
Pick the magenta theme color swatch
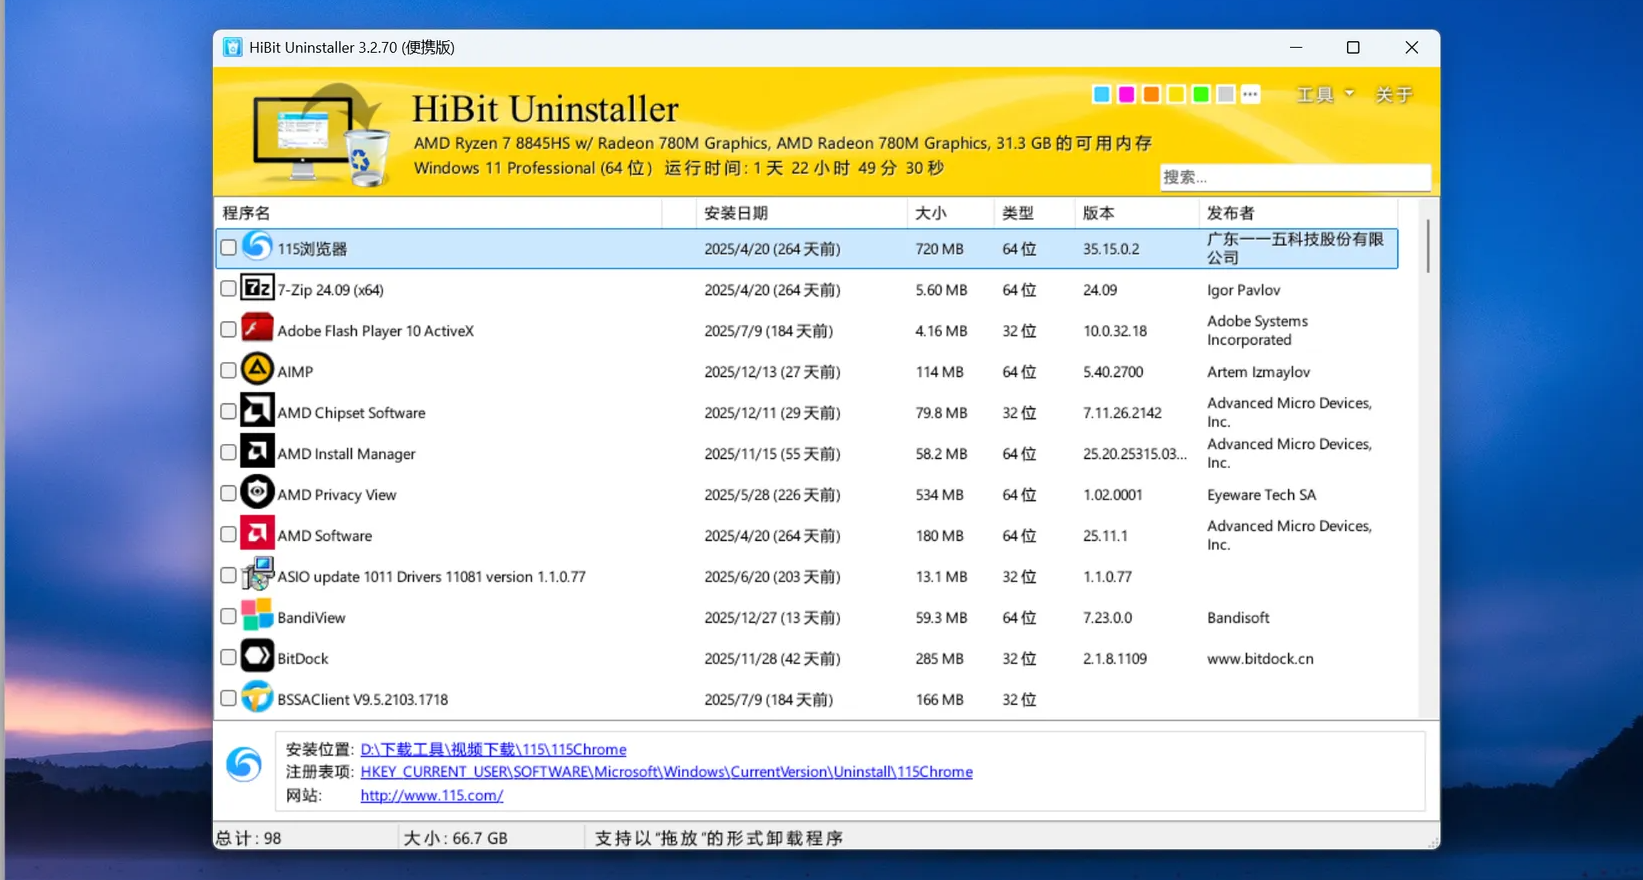(1126, 94)
